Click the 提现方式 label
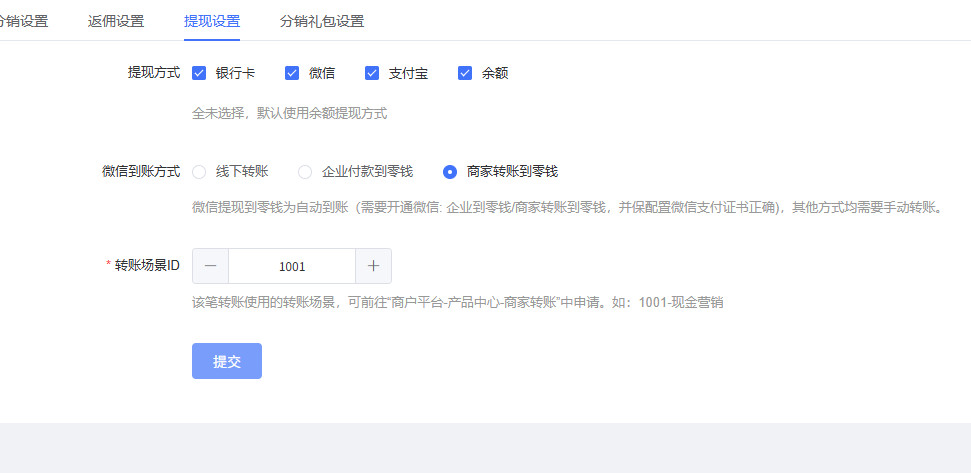The height and width of the screenshot is (473, 971). pos(154,73)
